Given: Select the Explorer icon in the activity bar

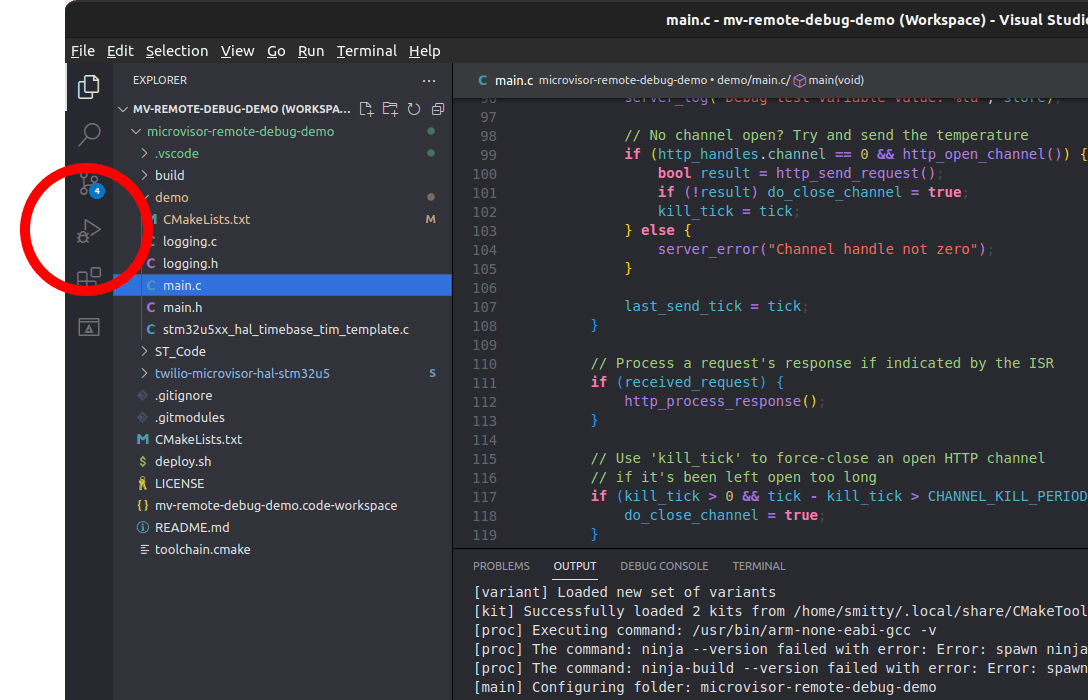Looking at the screenshot, I should click(89, 87).
